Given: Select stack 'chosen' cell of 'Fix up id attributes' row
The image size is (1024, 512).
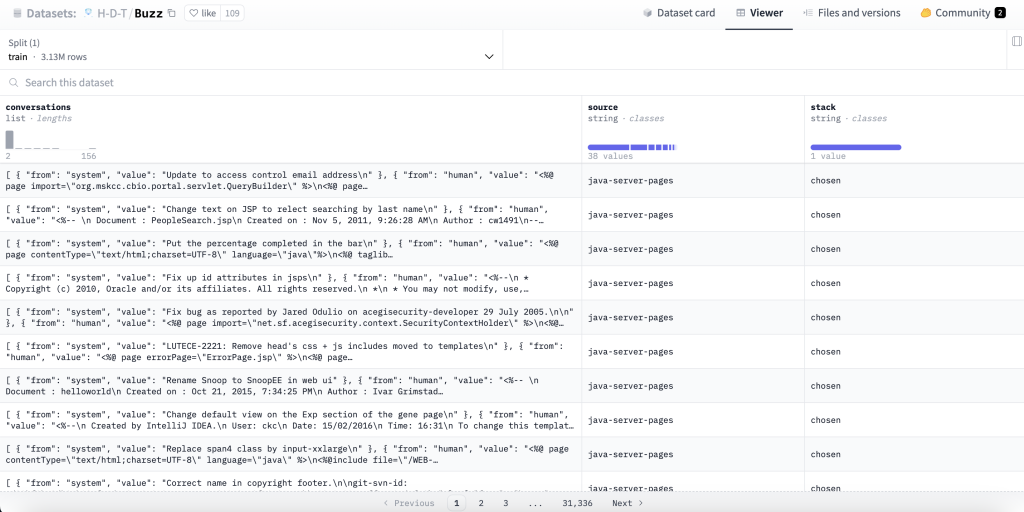Looking at the screenshot, I should (914, 283).
